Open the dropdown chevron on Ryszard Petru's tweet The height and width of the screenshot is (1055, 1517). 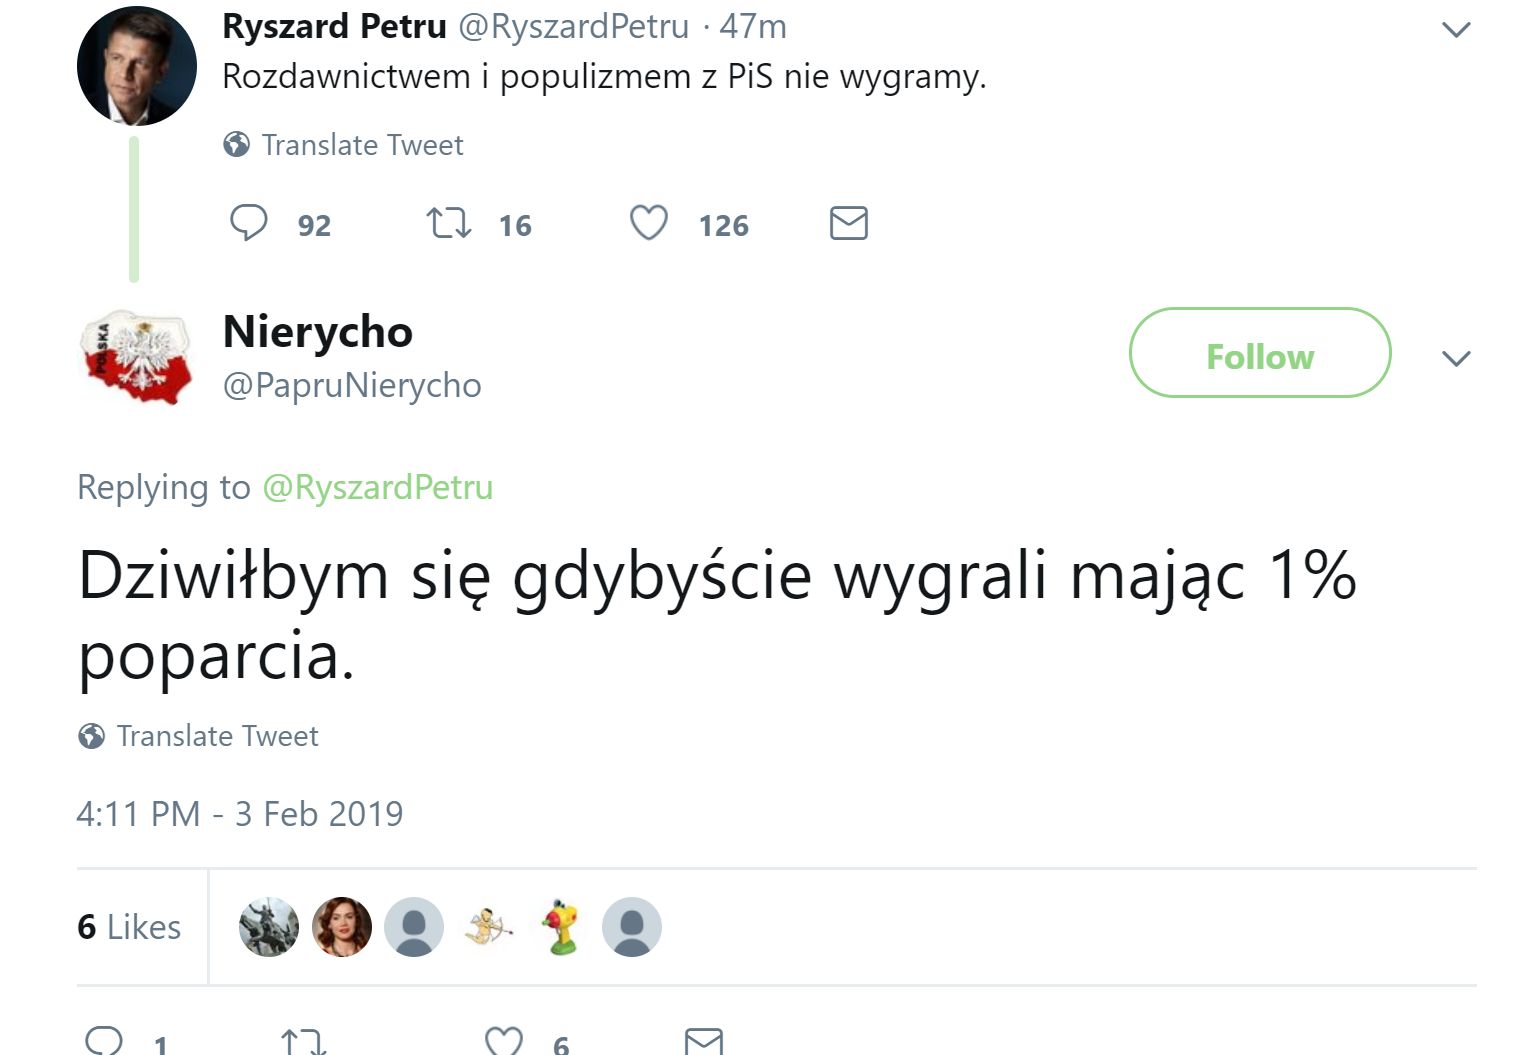1456,30
